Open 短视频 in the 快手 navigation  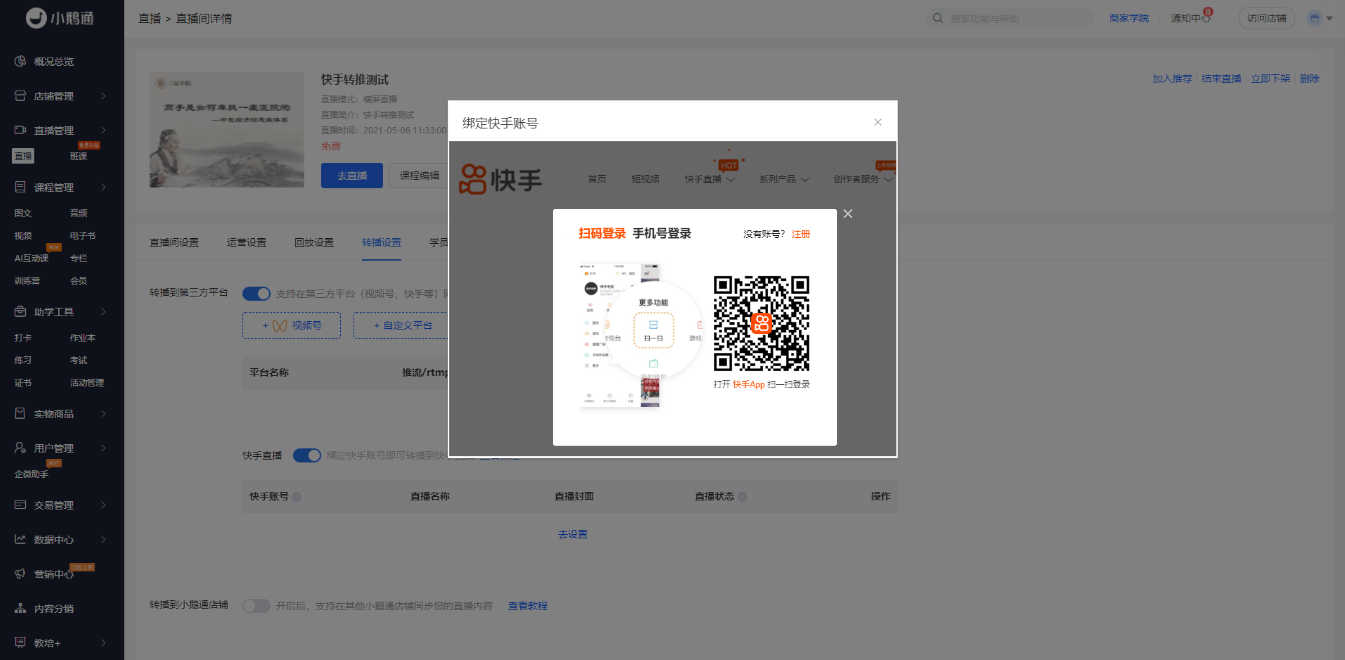click(645, 179)
